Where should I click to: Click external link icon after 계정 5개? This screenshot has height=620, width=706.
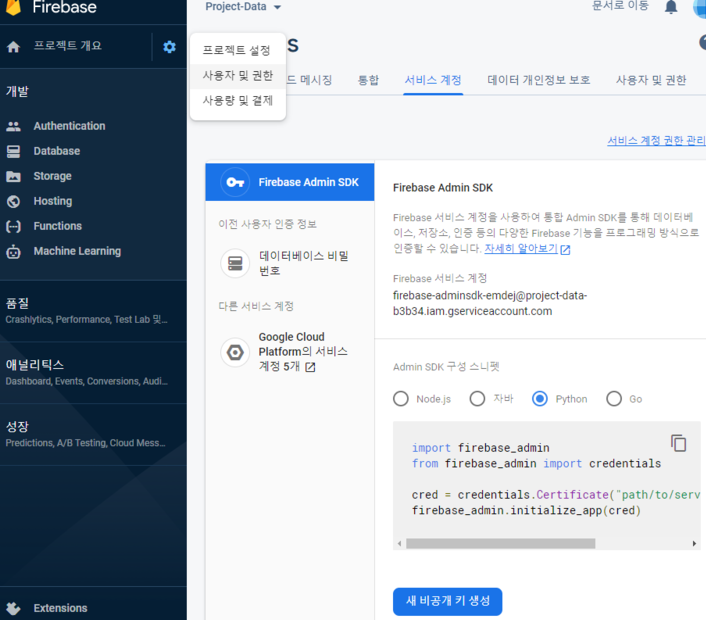[x=310, y=367]
